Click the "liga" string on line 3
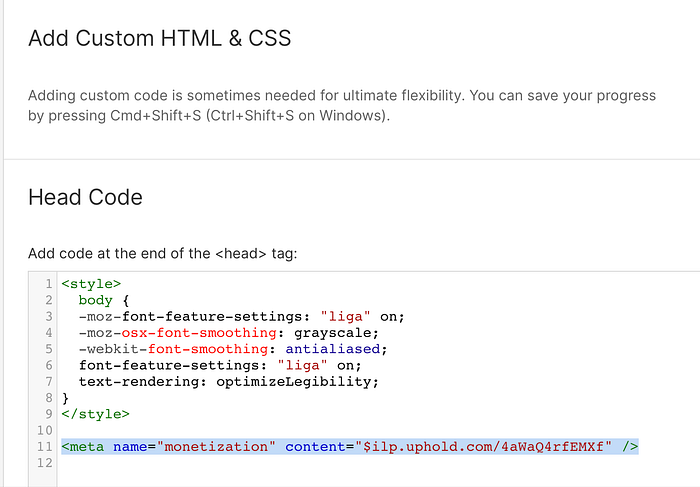The height and width of the screenshot is (487, 700). pos(345,316)
